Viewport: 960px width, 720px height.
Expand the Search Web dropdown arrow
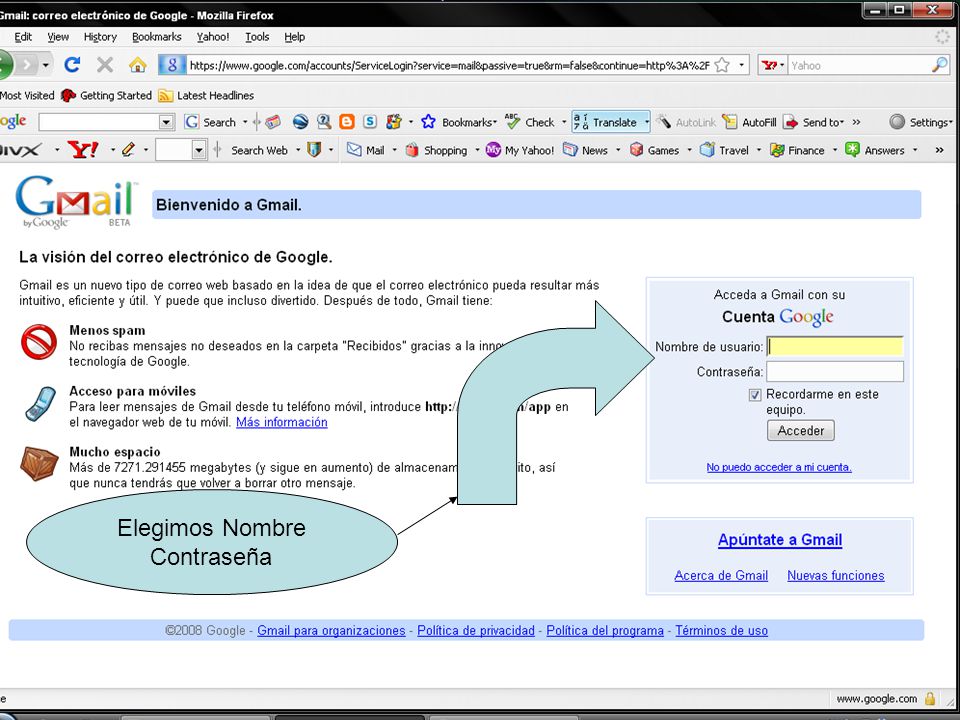coord(298,150)
